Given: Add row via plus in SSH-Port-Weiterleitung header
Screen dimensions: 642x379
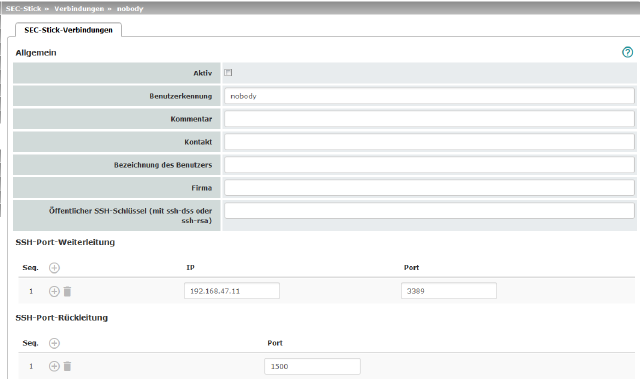Looking at the screenshot, I should pos(54,268).
